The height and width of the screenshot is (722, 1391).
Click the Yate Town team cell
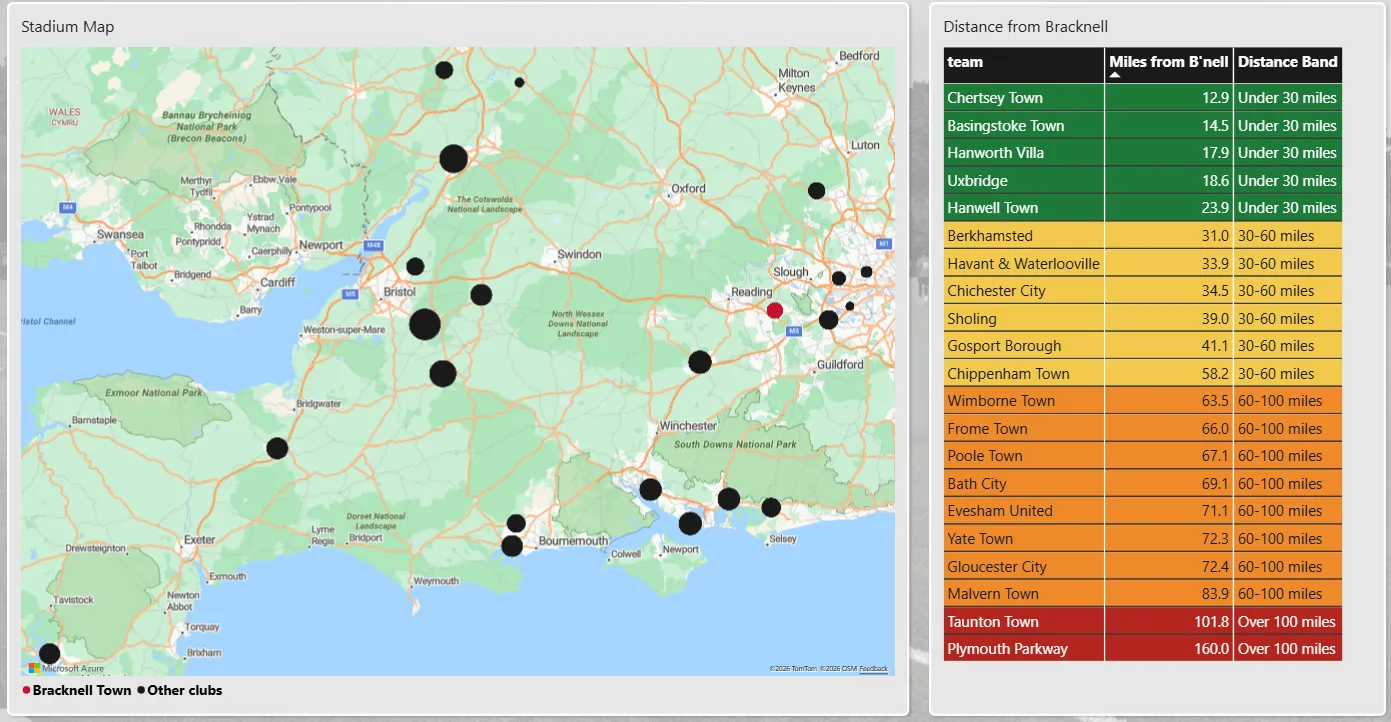pos(1024,539)
